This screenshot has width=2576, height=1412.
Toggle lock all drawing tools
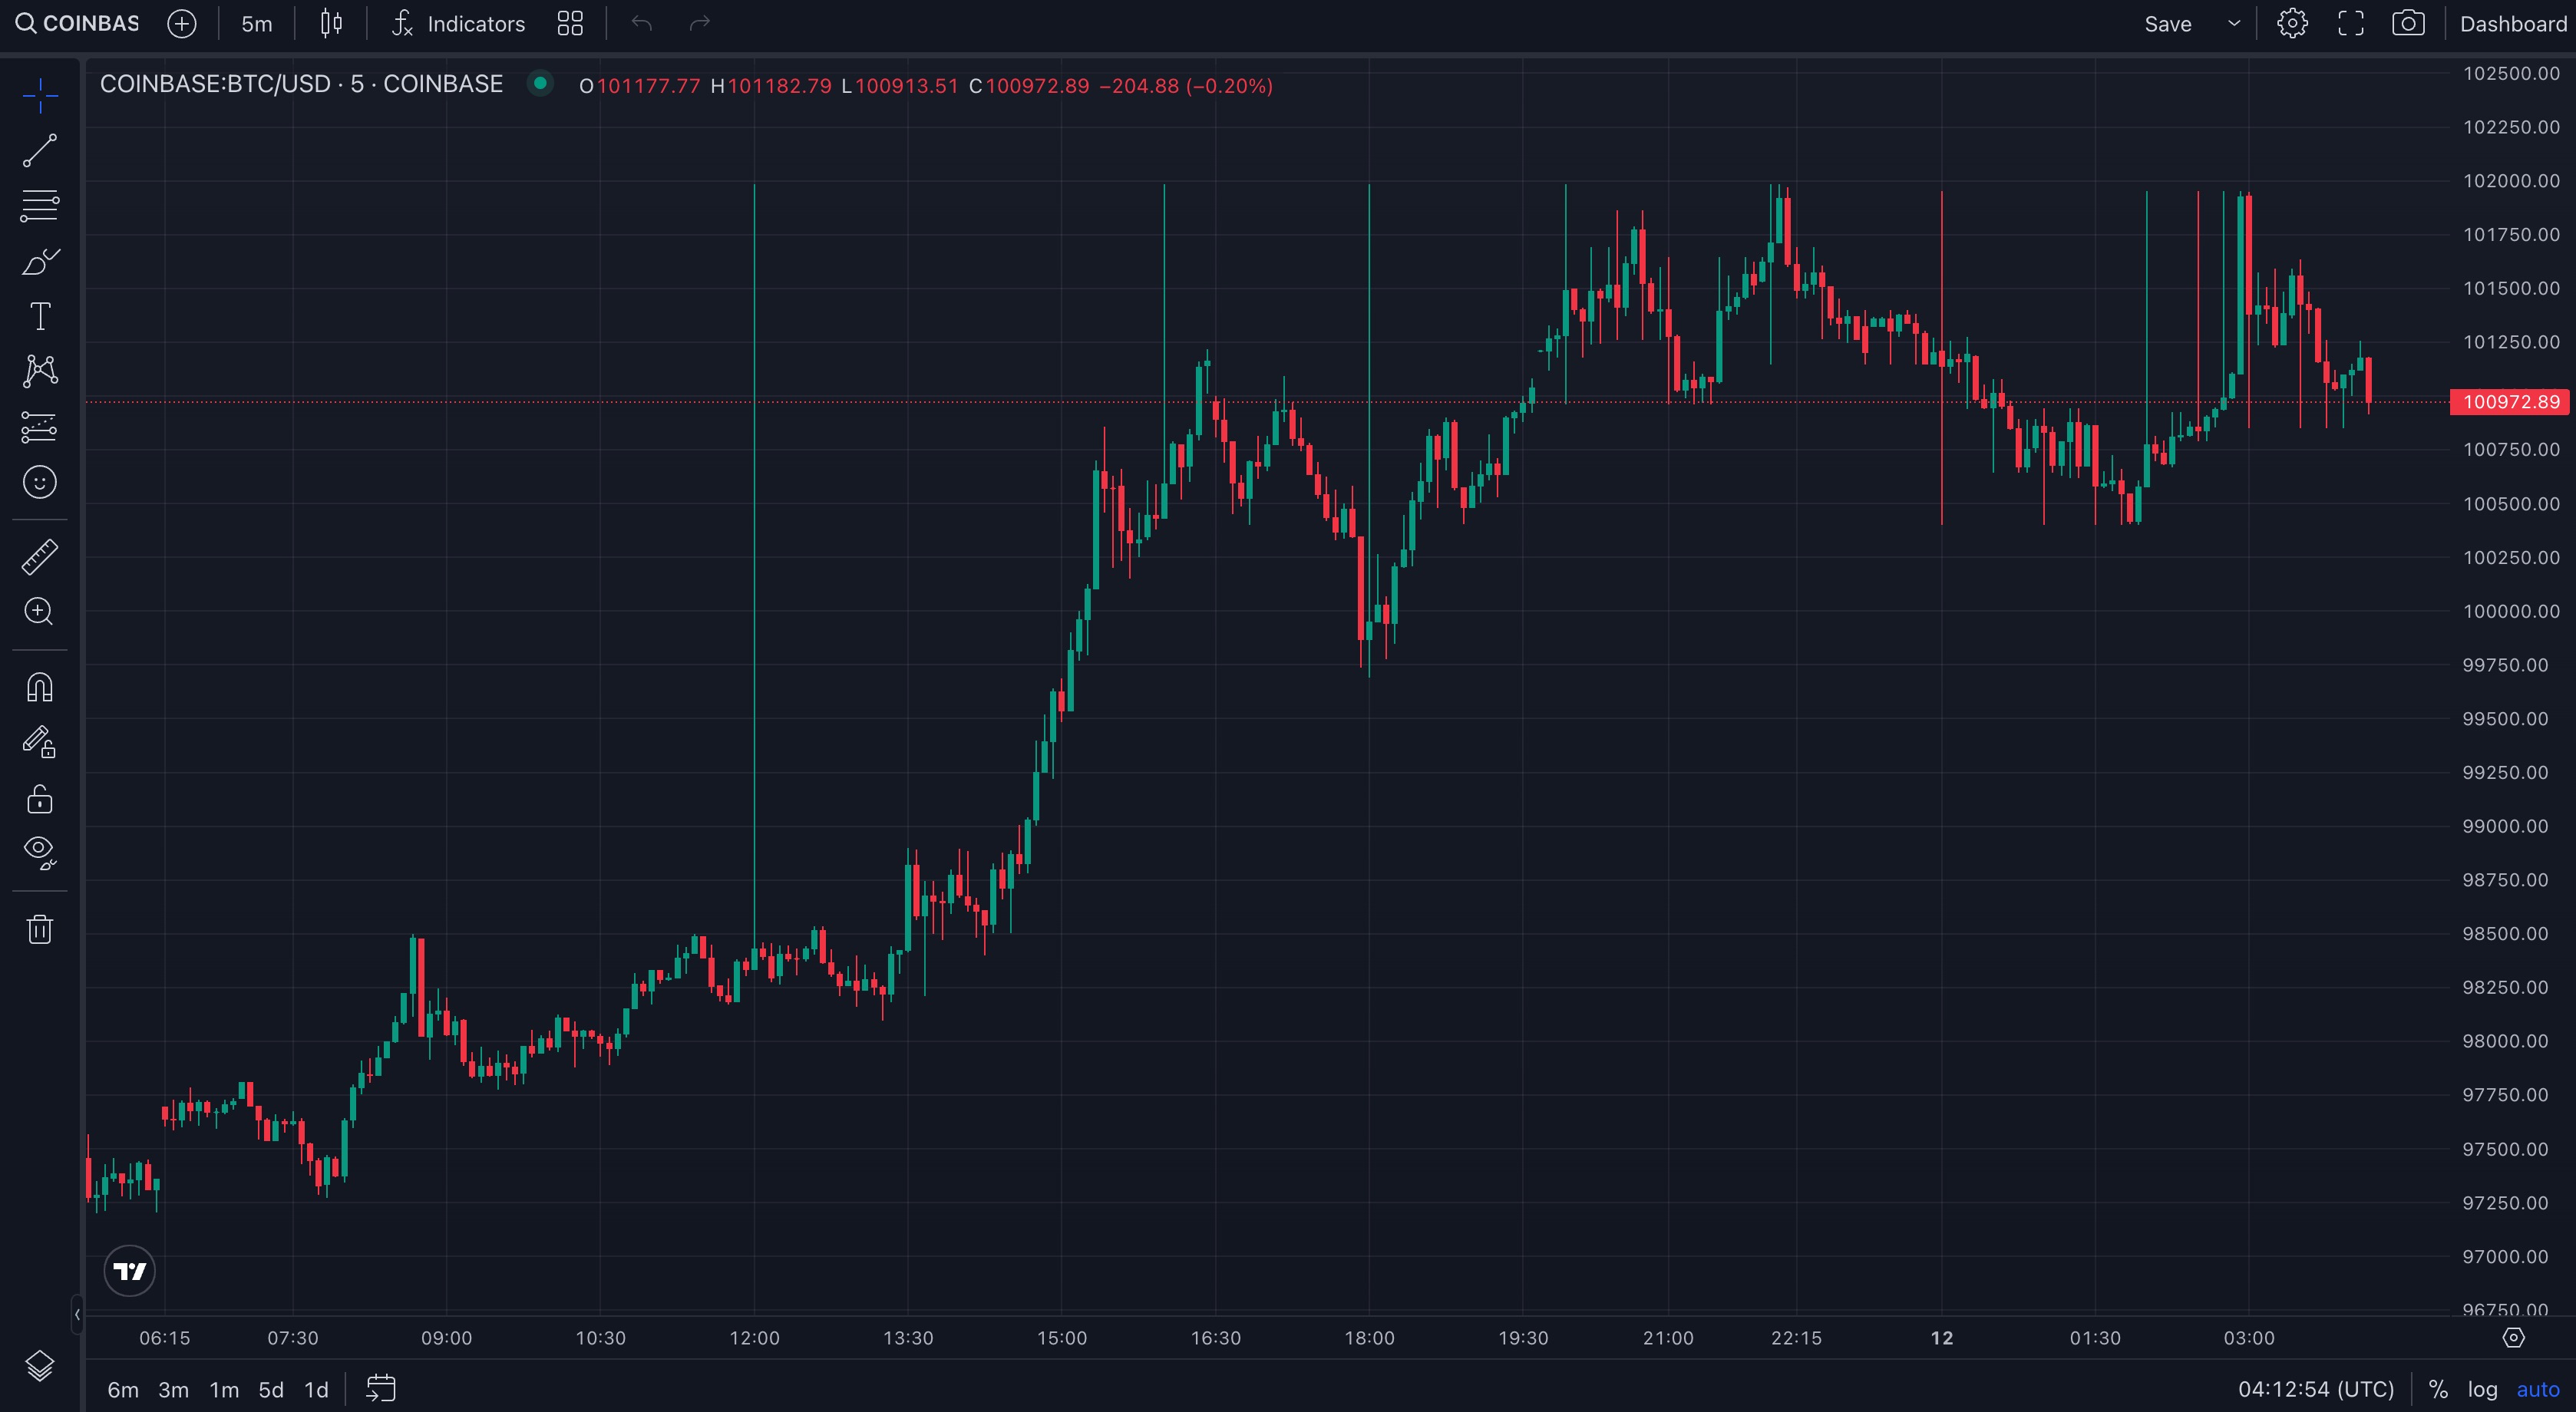click(x=40, y=799)
